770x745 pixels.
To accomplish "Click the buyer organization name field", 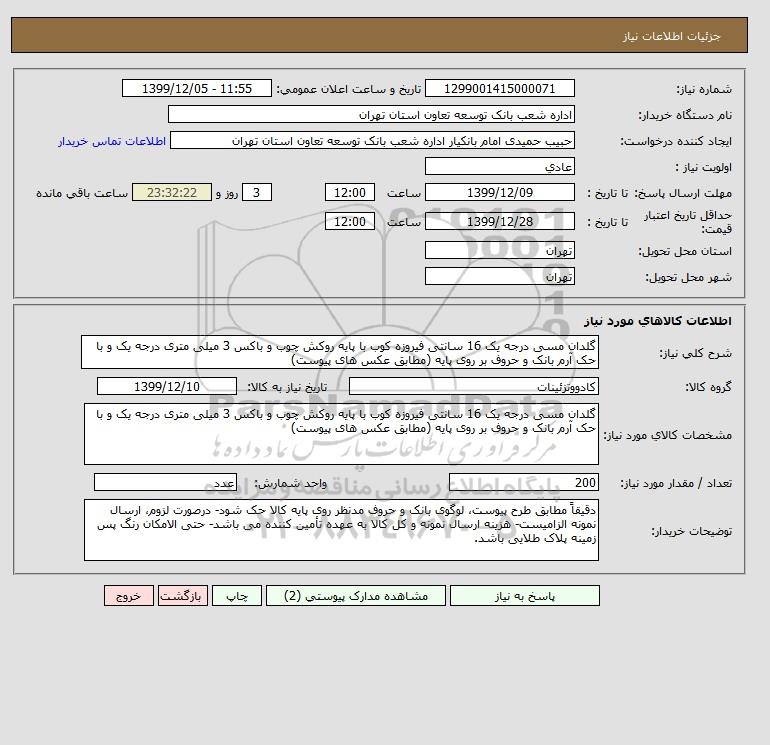I will pyautogui.click(x=371, y=114).
